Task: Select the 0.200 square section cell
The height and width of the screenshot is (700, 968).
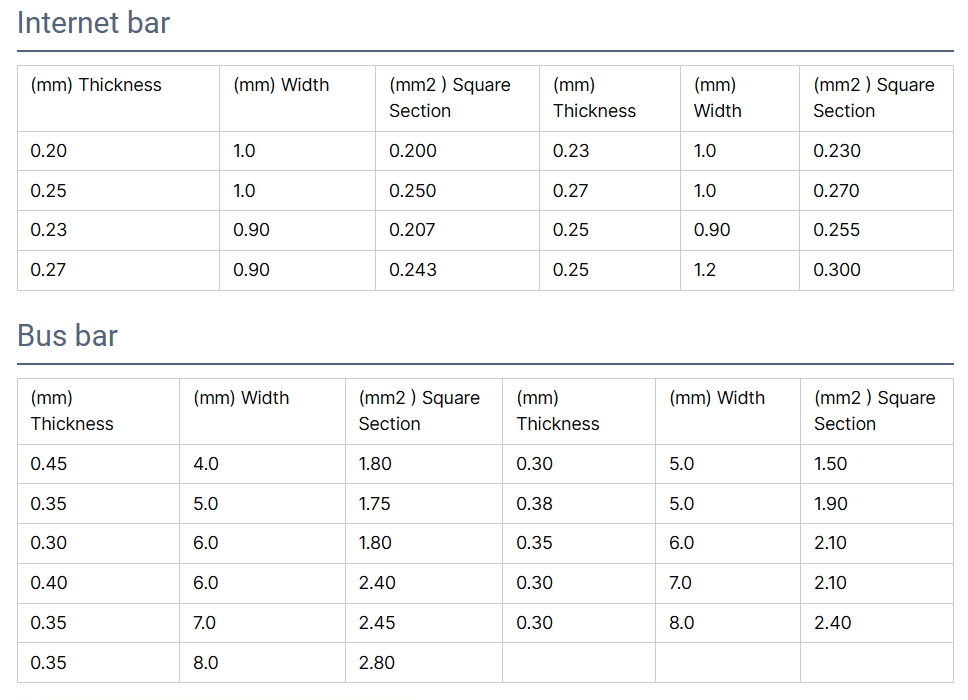Action: click(413, 151)
